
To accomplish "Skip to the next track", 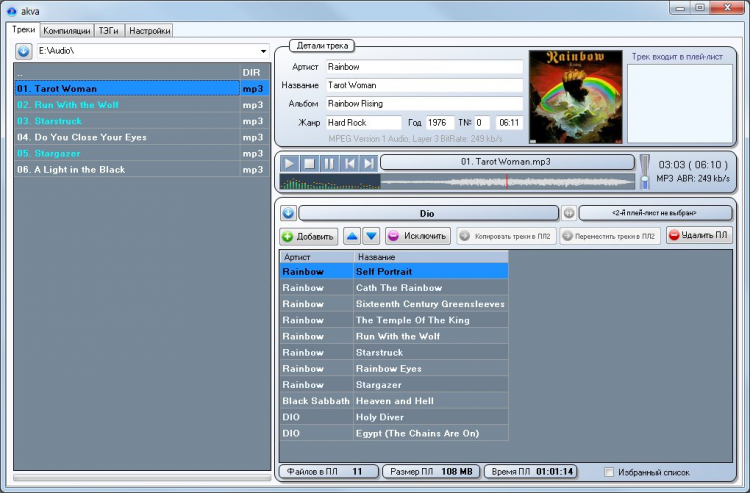I will click(368, 164).
